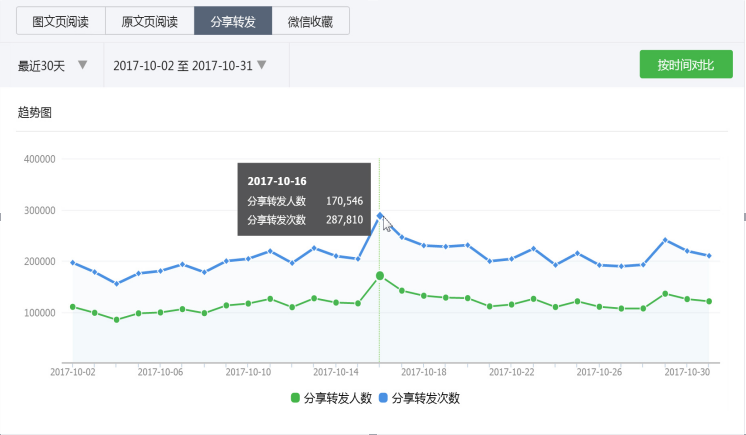Image resolution: width=746 pixels, height=435 pixels.
Task: Select the 分享转发 tab
Action: pyautogui.click(x=233, y=21)
